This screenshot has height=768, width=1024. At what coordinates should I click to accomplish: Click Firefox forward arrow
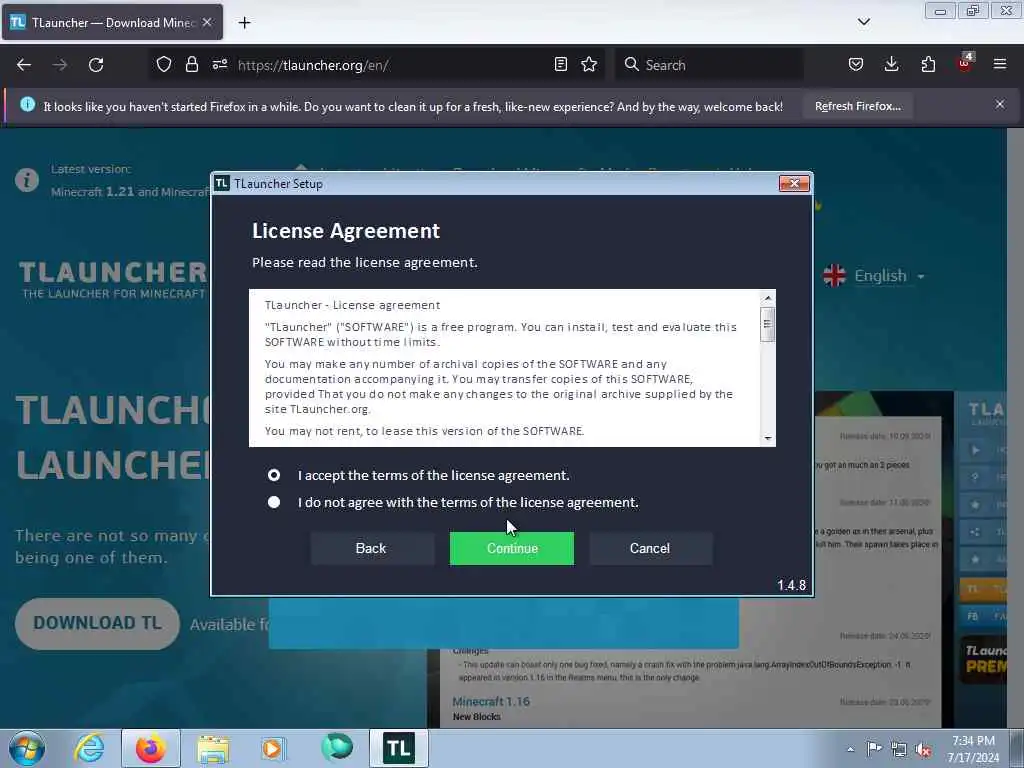(x=59, y=65)
